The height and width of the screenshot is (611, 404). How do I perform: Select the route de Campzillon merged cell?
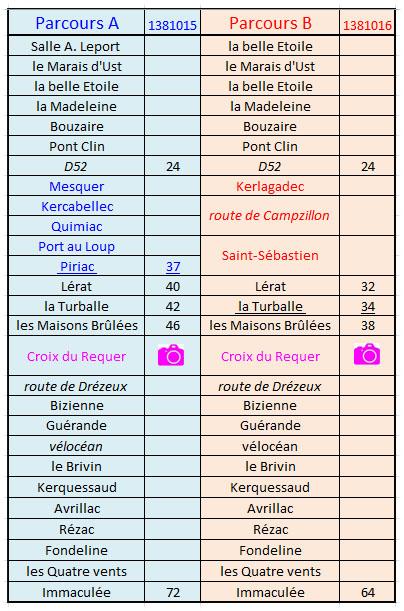coord(270,215)
